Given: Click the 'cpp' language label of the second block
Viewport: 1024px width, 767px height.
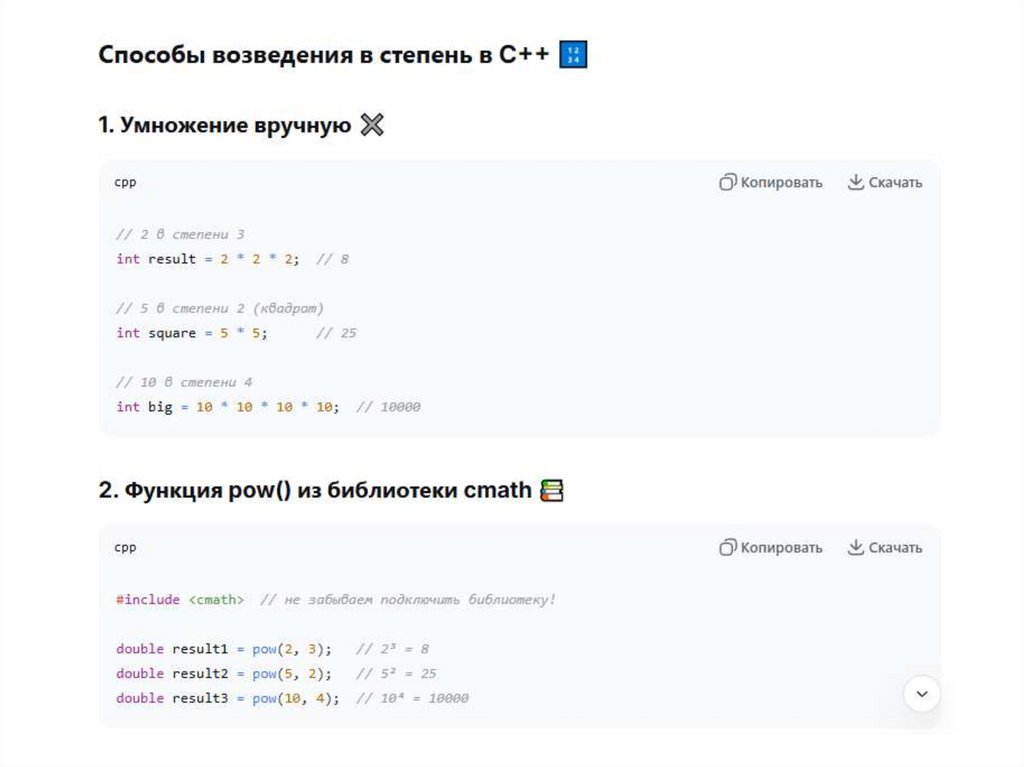Looking at the screenshot, I should coord(125,547).
